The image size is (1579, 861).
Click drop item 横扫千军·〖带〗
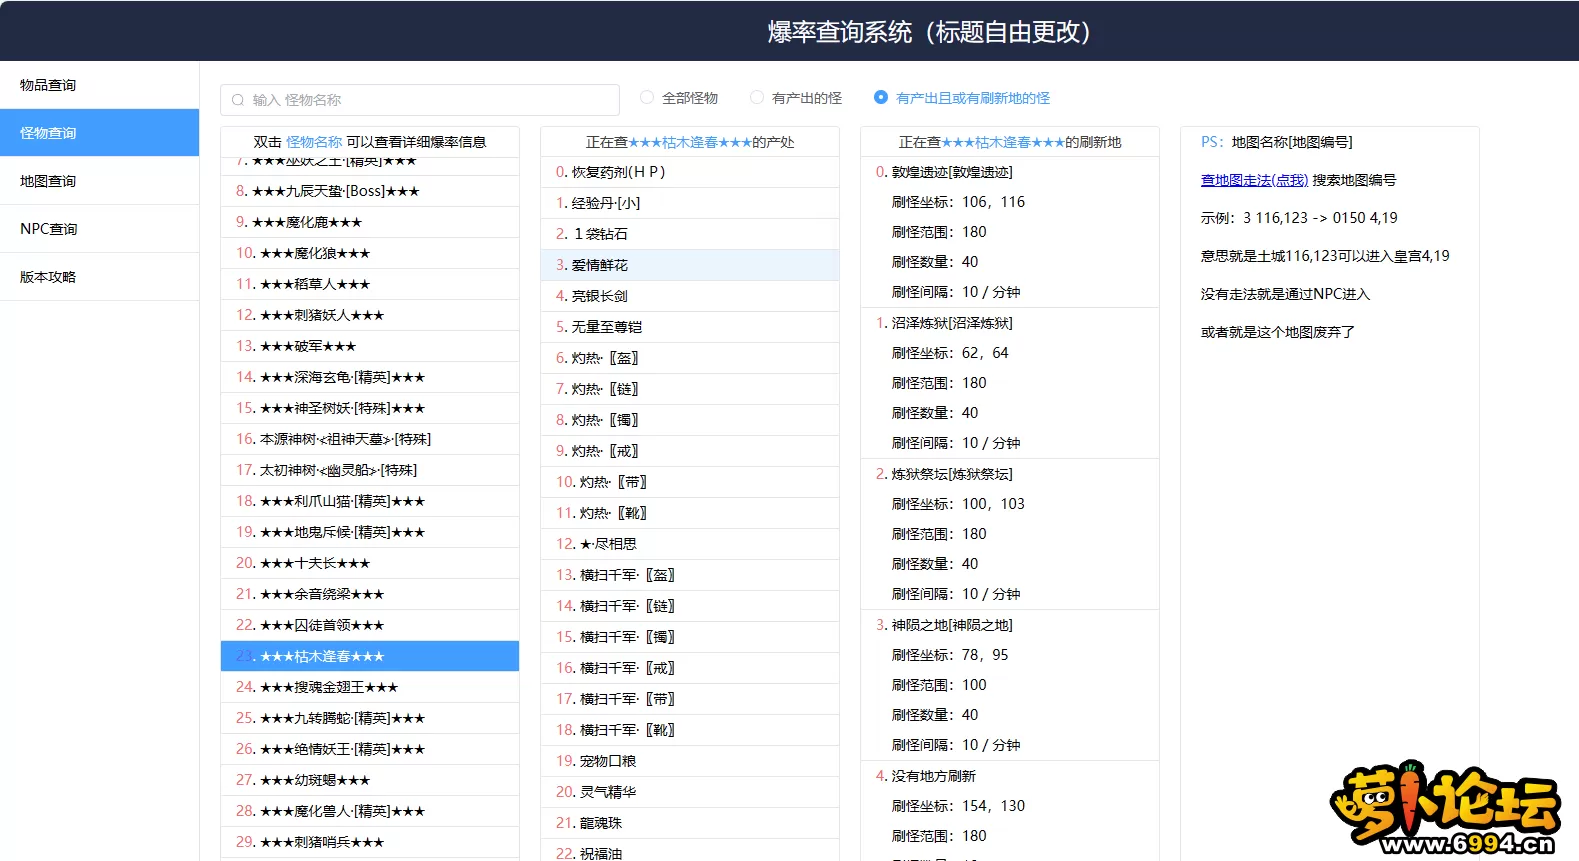pyautogui.click(x=690, y=699)
